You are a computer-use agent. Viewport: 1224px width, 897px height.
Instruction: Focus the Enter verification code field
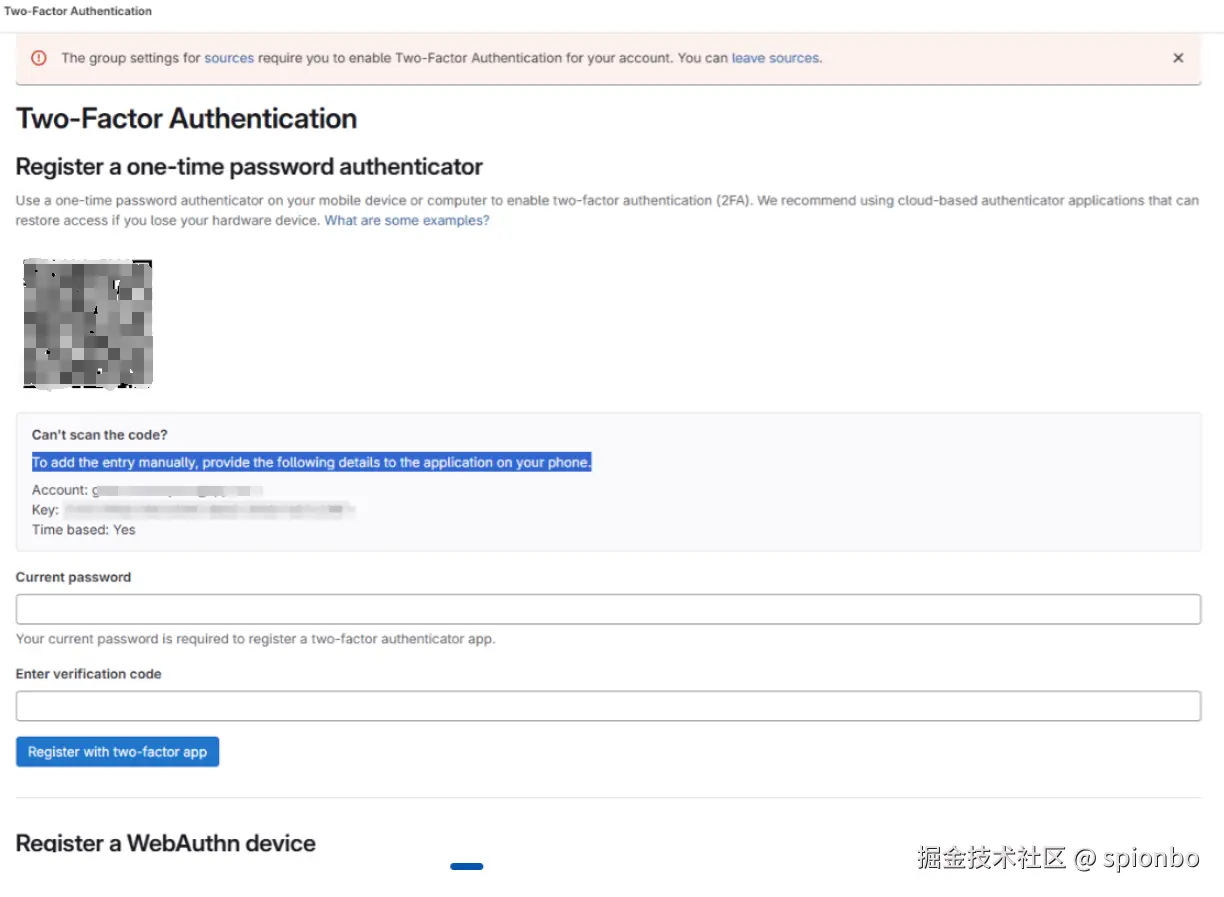coord(608,706)
